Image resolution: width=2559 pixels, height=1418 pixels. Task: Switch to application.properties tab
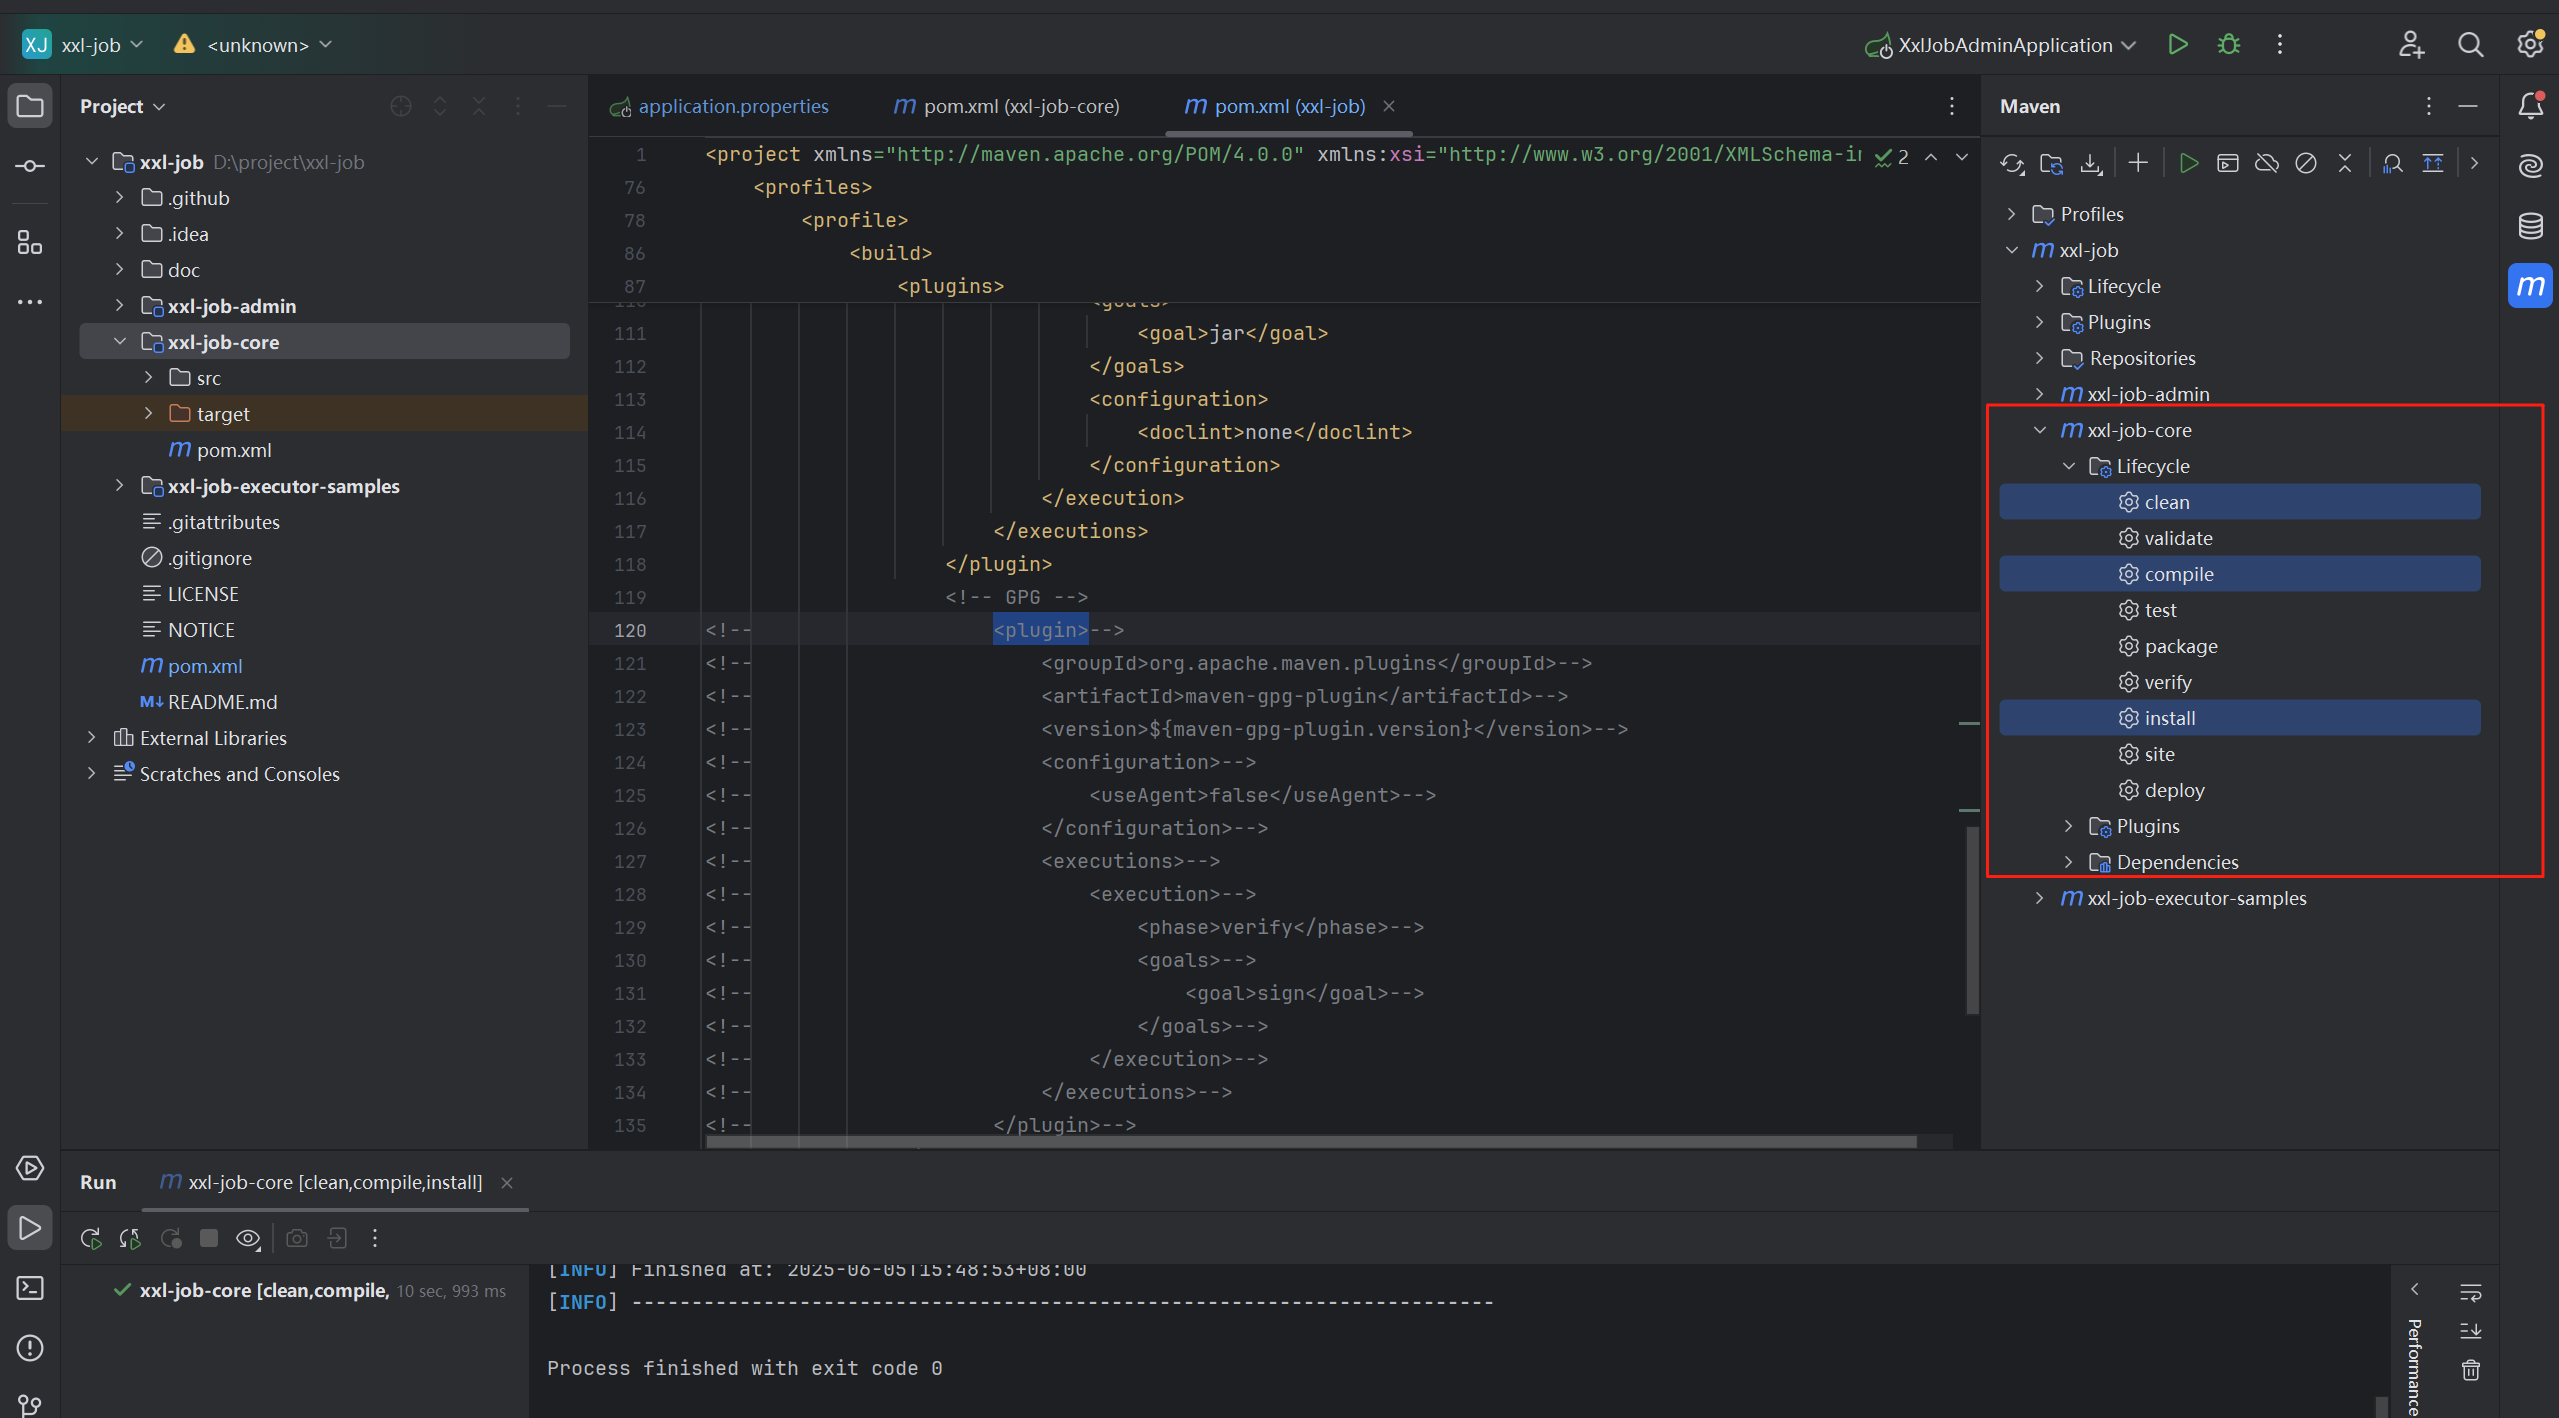coord(720,106)
